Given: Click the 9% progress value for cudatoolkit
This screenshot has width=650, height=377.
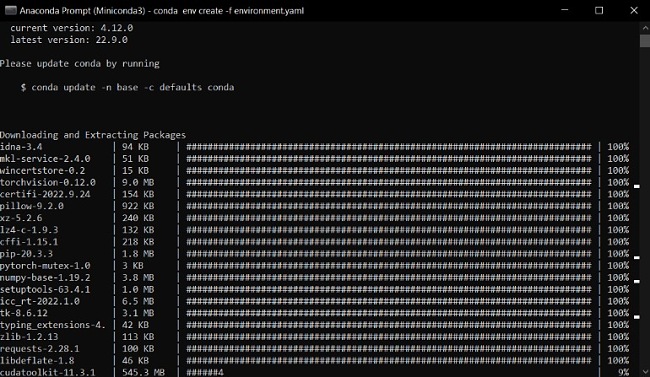Looking at the screenshot, I should tap(623, 372).
